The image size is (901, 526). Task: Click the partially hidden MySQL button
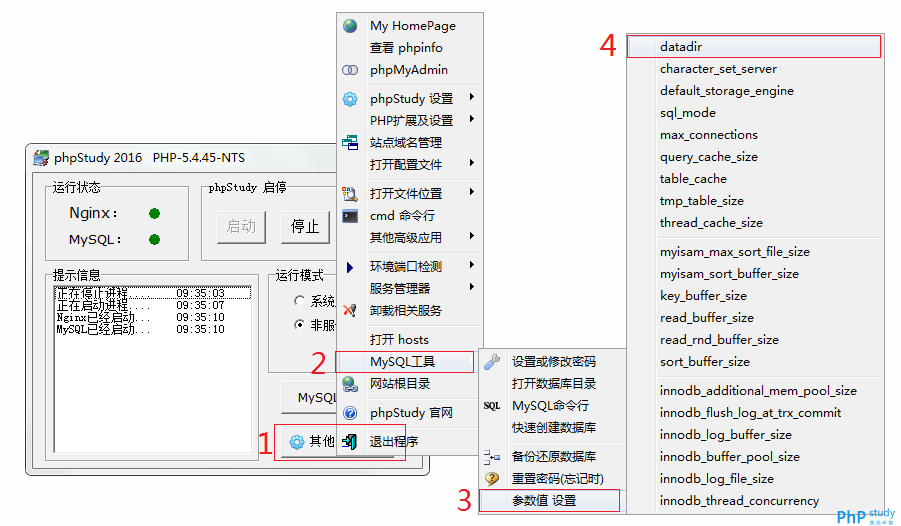click(309, 397)
